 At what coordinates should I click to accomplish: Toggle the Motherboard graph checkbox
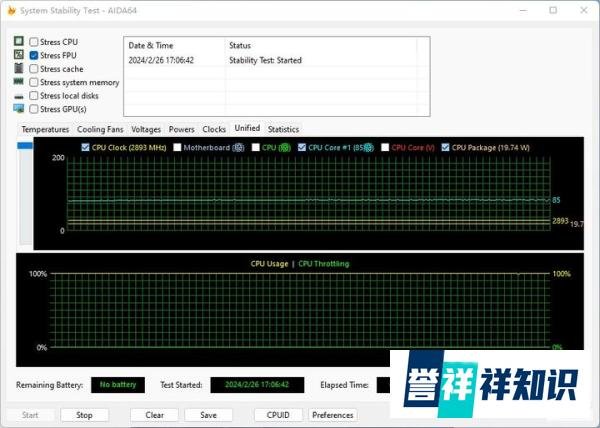click(177, 147)
